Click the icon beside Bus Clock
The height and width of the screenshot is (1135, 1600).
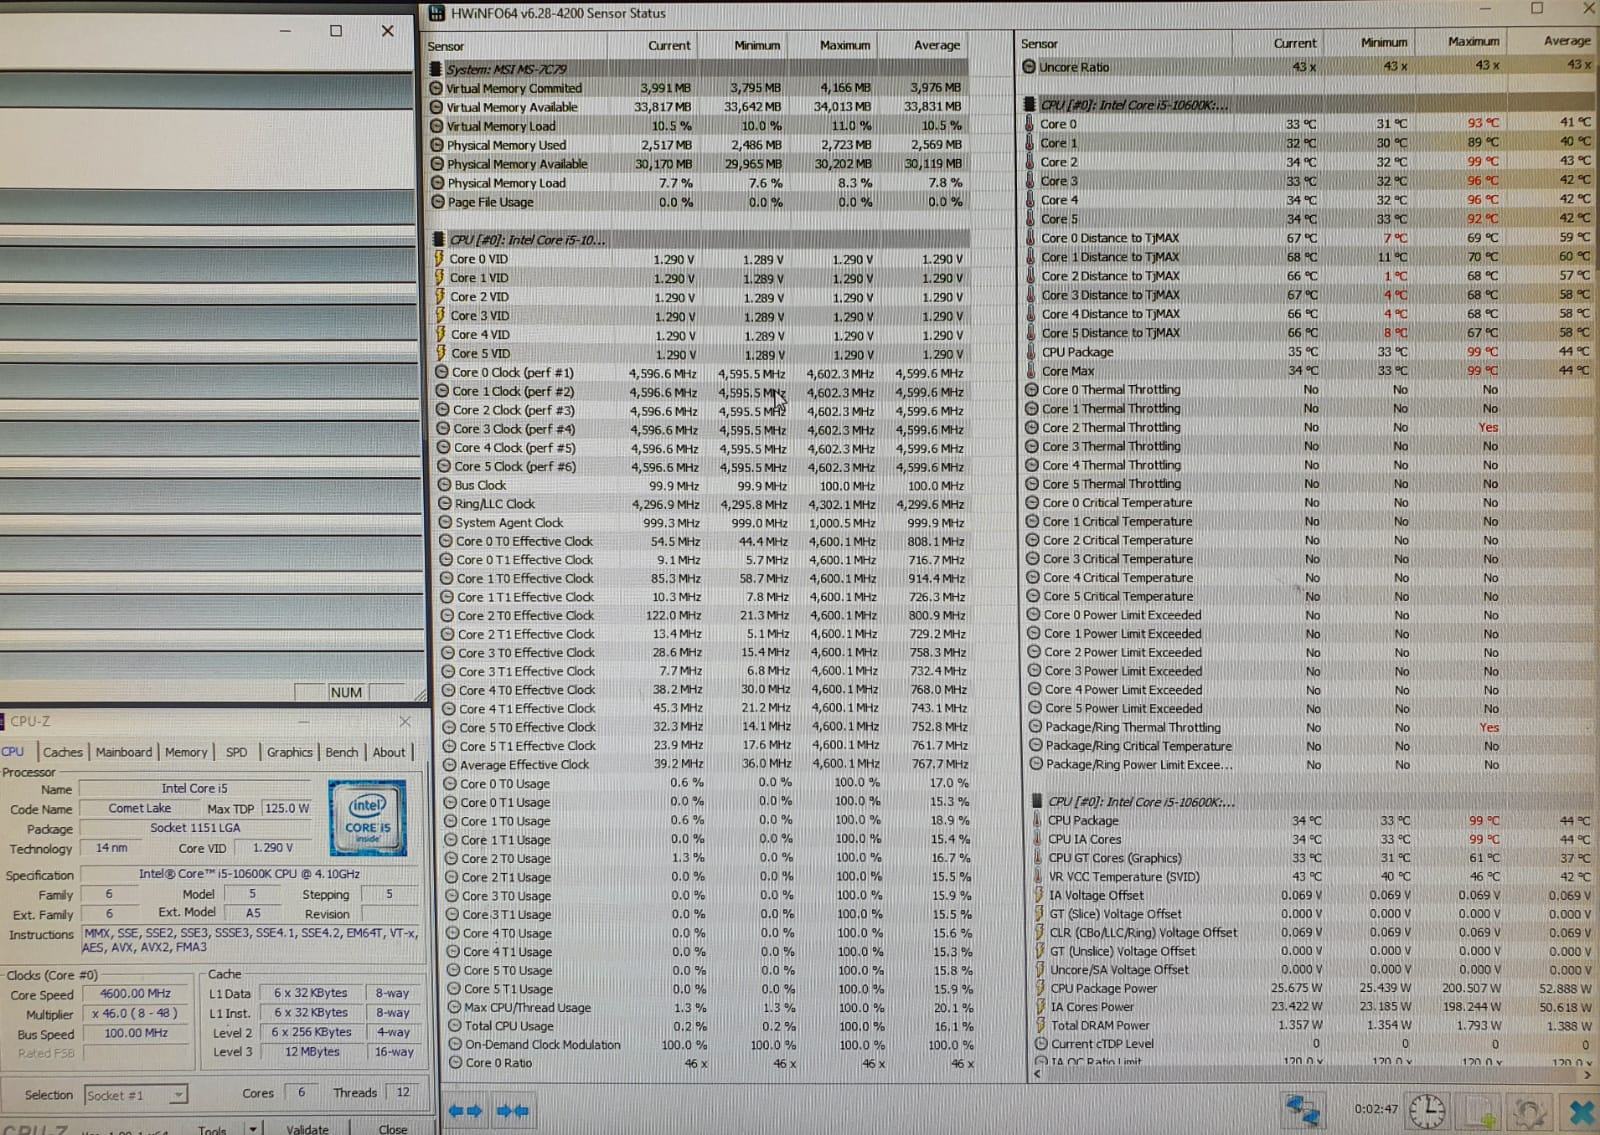(x=444, y=485)
